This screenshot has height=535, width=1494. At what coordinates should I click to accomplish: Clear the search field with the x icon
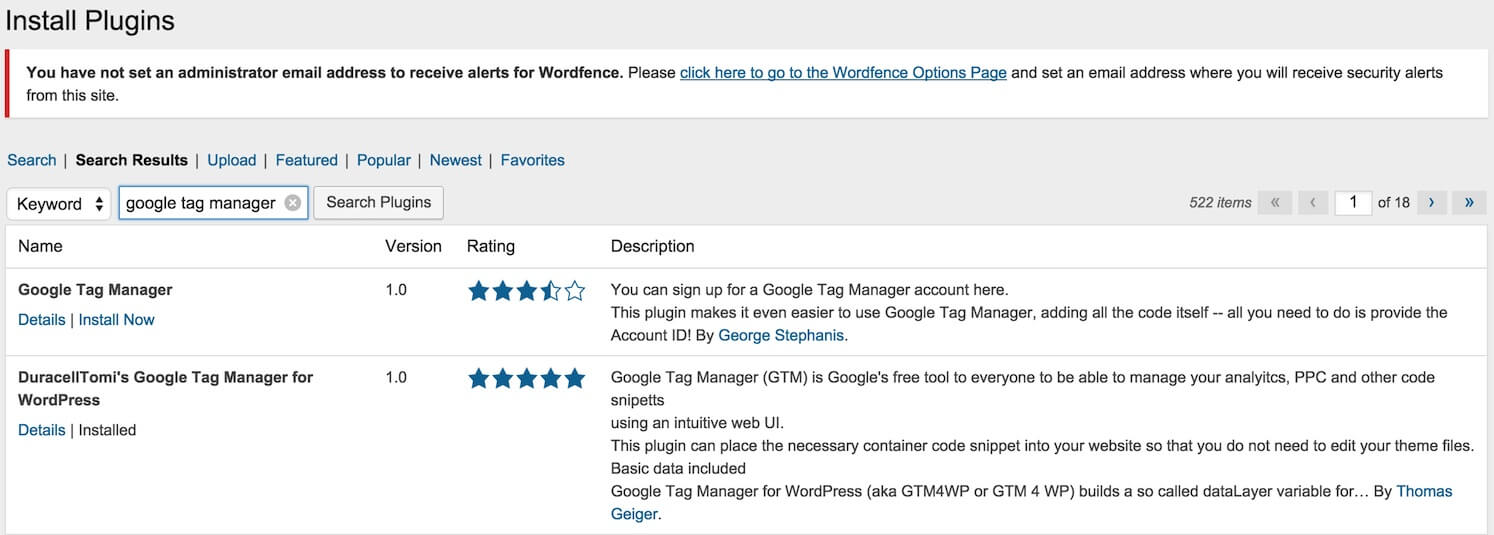tap(292, 203)
